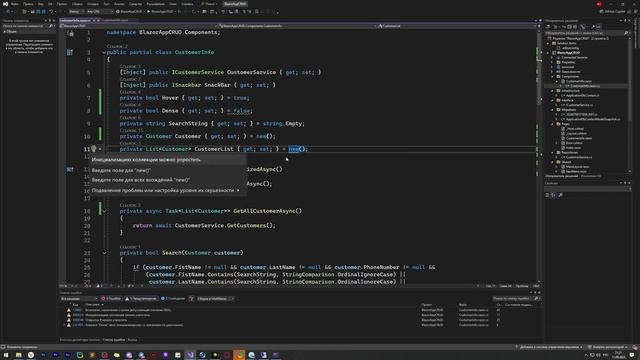Click Collapse All icon in Solution Explorer

[569, 27]
